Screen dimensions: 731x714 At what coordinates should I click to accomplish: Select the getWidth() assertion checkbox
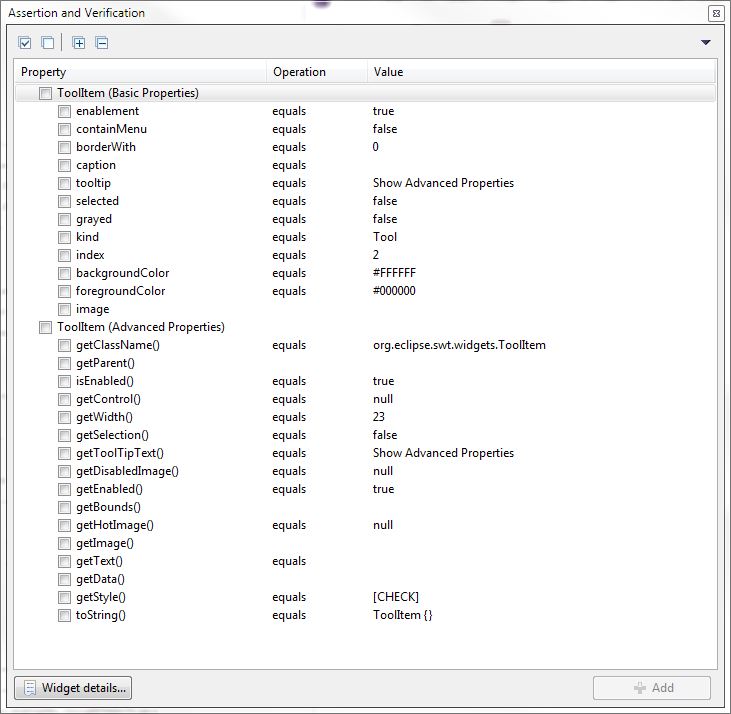pyautogui.click(x=64, y=417)
